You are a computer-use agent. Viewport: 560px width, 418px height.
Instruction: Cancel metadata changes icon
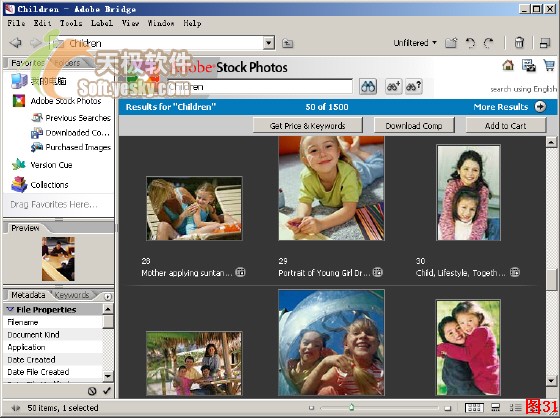[92, 391]
